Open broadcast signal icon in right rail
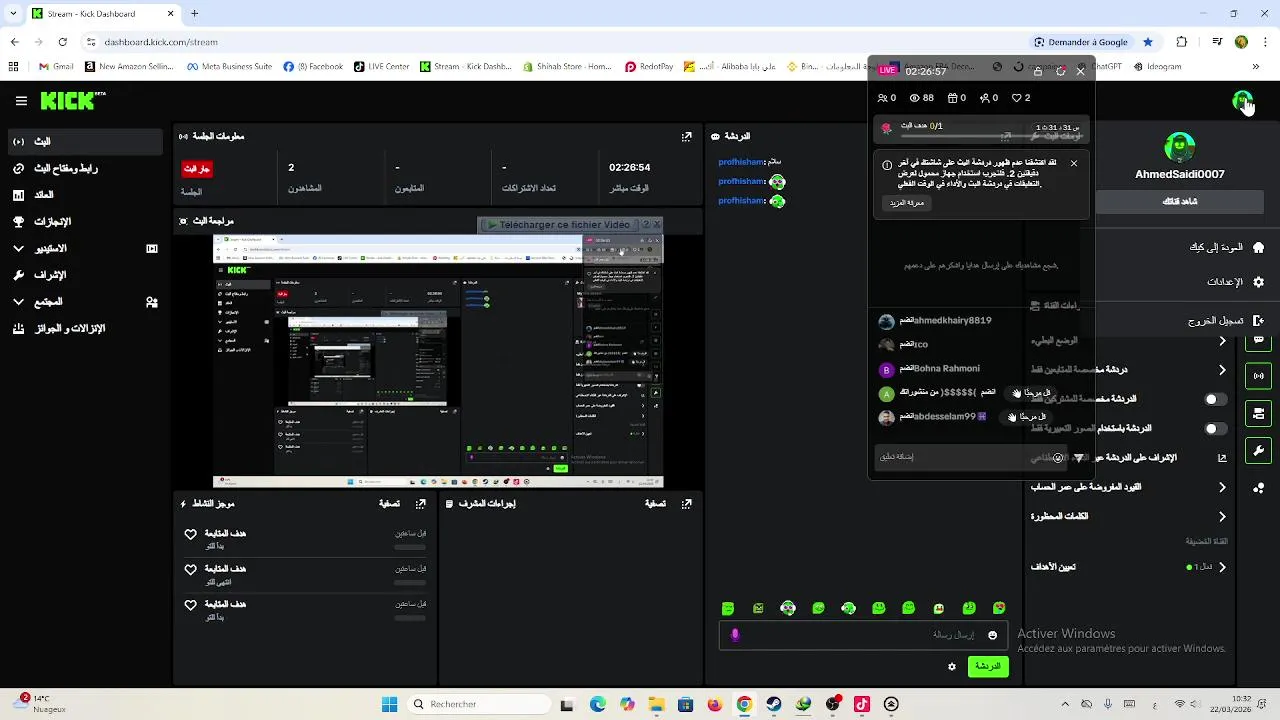1280x720 pixels. click(x=1258, y=376)
